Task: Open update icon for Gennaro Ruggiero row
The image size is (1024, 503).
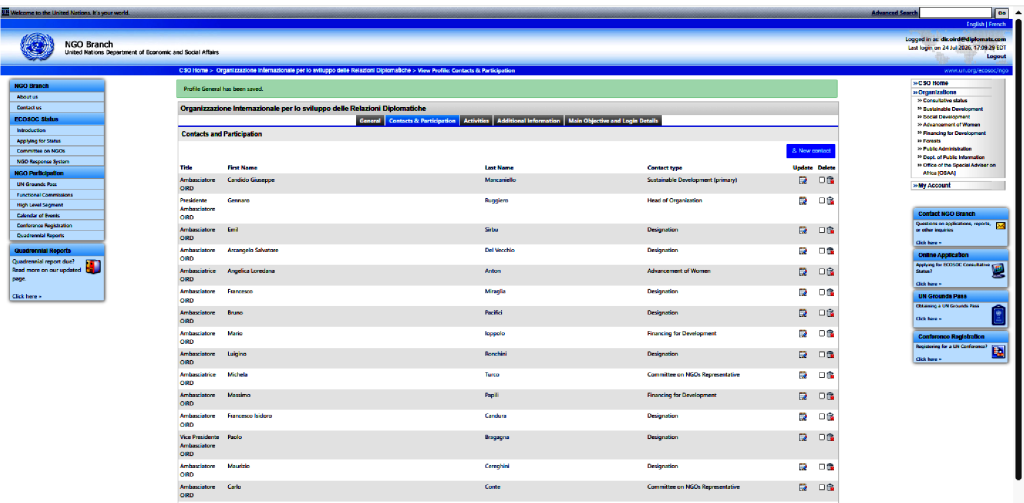Action: point(803,201)
